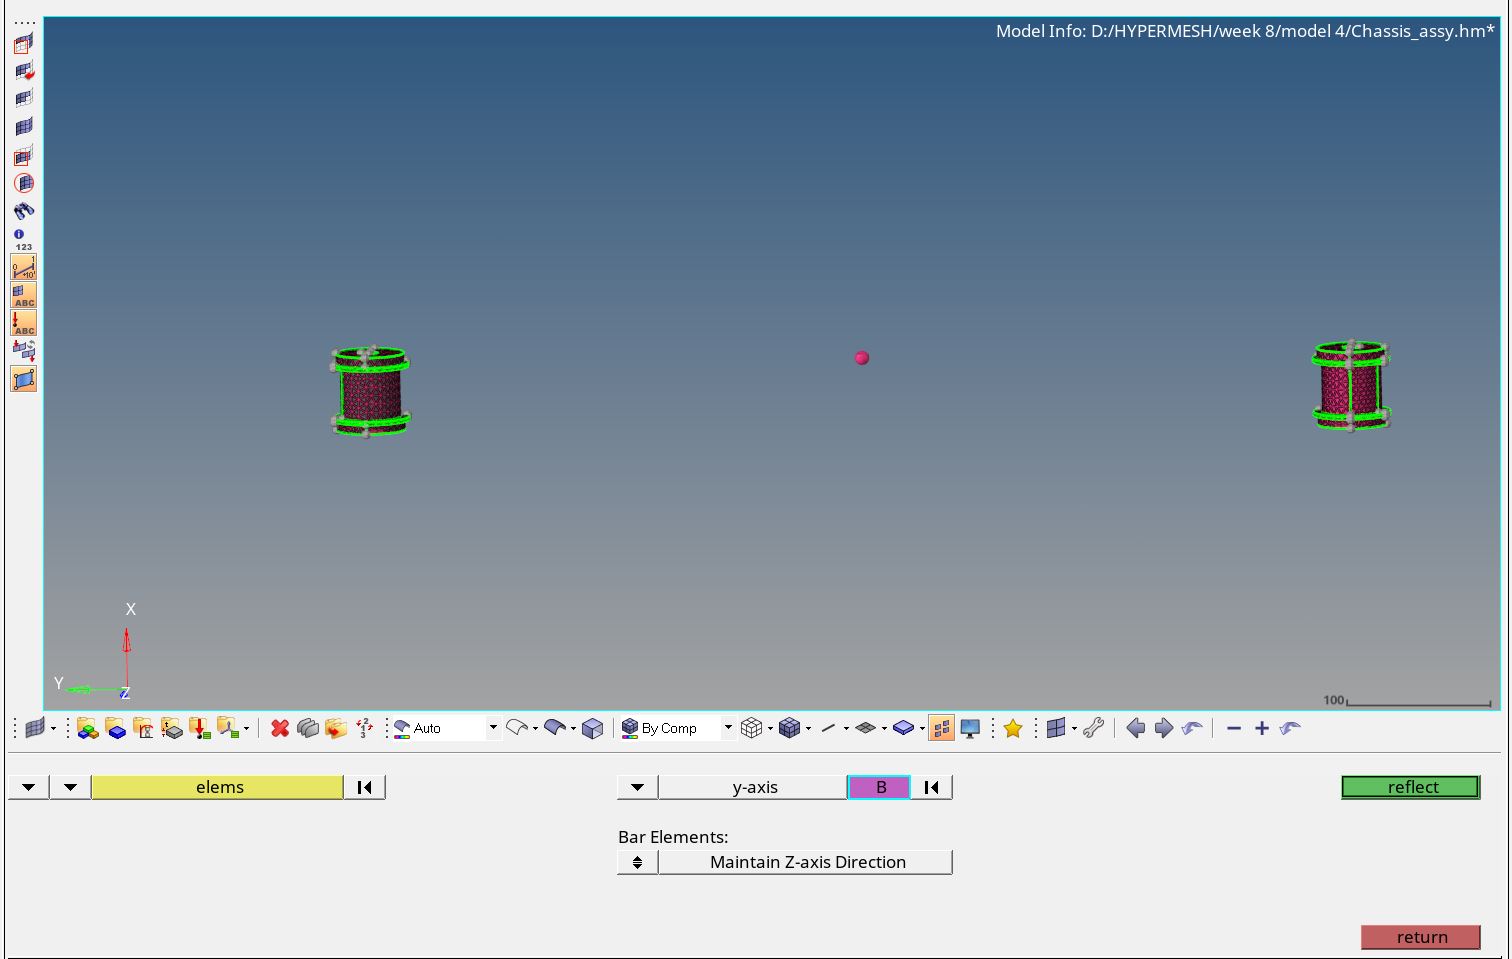Open the By Comp coloring dropdown
The width and height of the screenshot is (1512, 959).
pyautogui.click(x=727, y=728)
